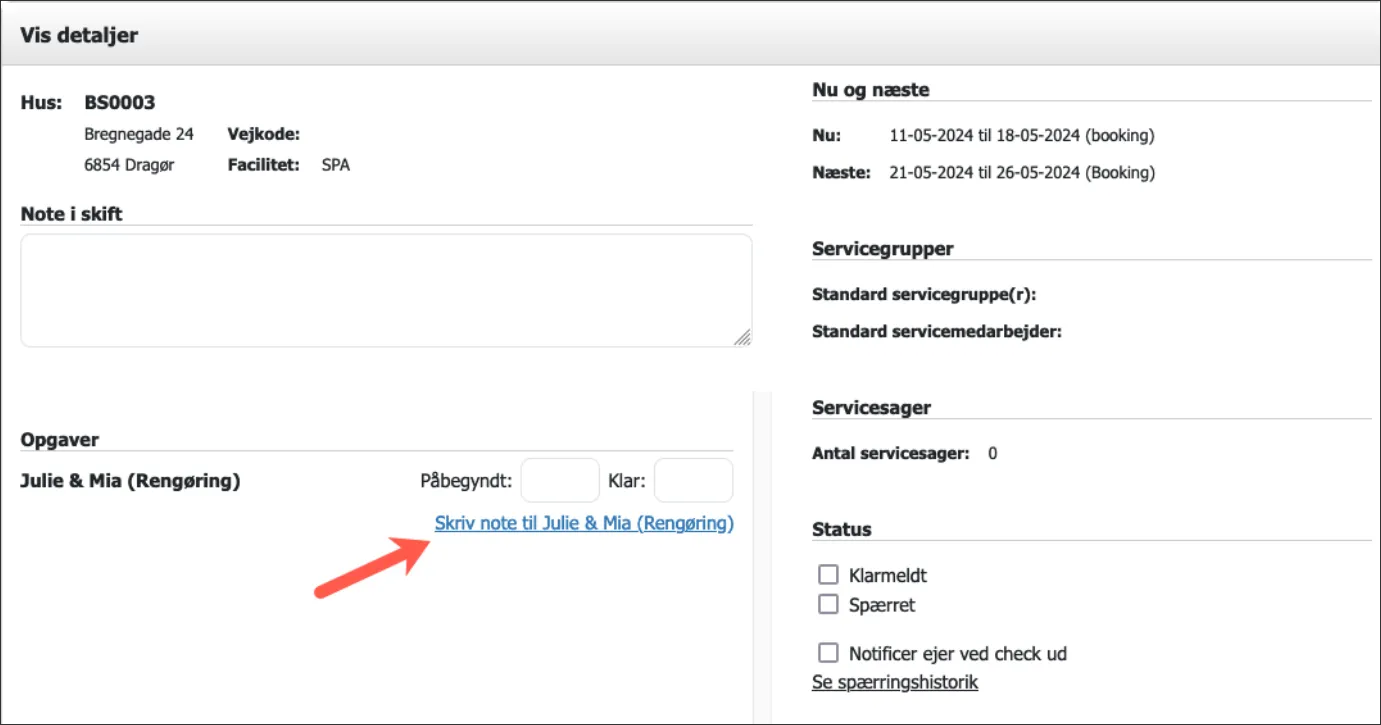Screen dimensions: 1381x725
Task: Click the Vis detaljer title bar
Action: click(x=79, y=34)
